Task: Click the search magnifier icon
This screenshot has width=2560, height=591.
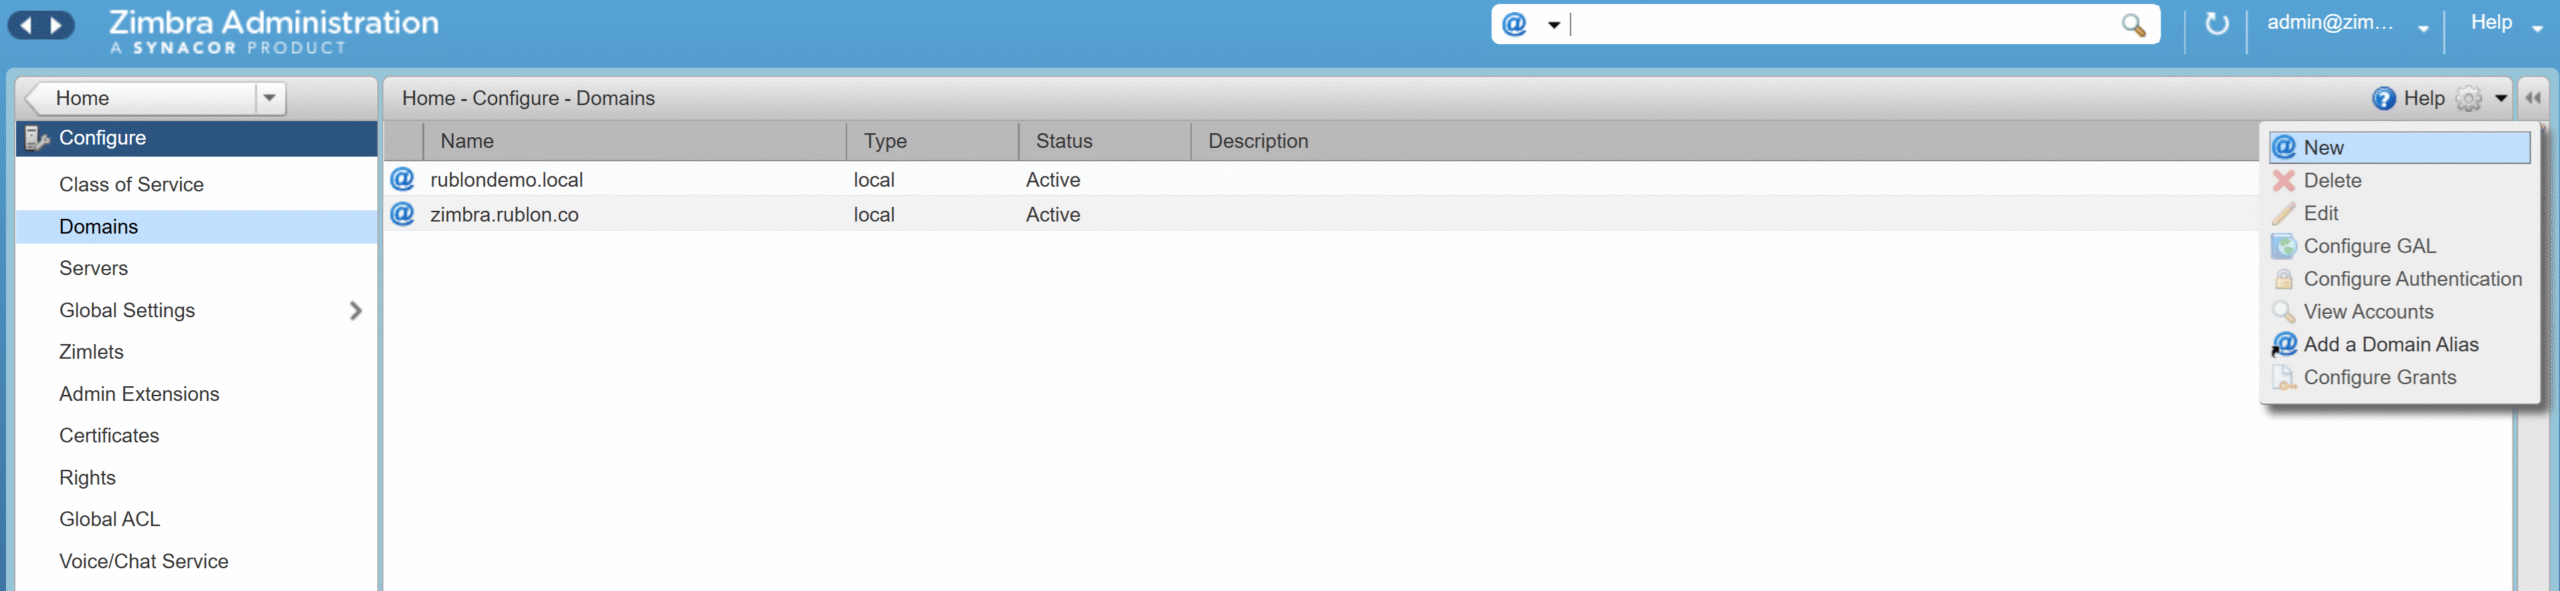Action: [2132, 25]
